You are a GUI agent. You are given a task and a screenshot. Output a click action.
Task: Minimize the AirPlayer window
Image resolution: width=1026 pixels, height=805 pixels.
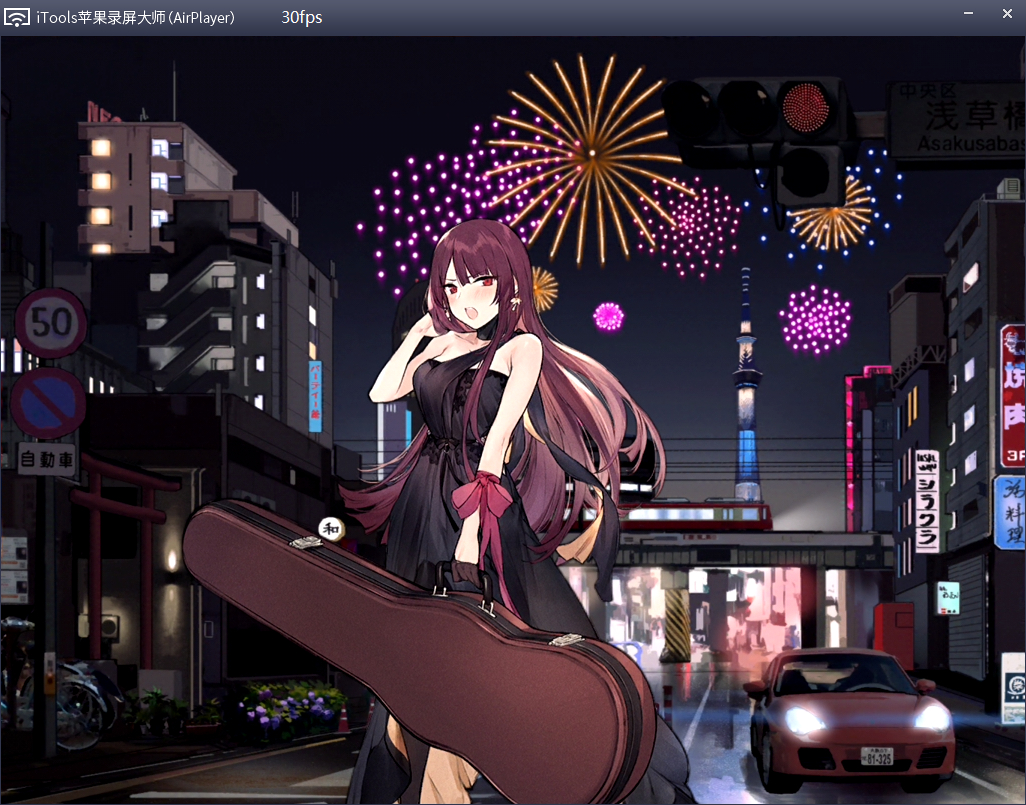click(968, 14)
